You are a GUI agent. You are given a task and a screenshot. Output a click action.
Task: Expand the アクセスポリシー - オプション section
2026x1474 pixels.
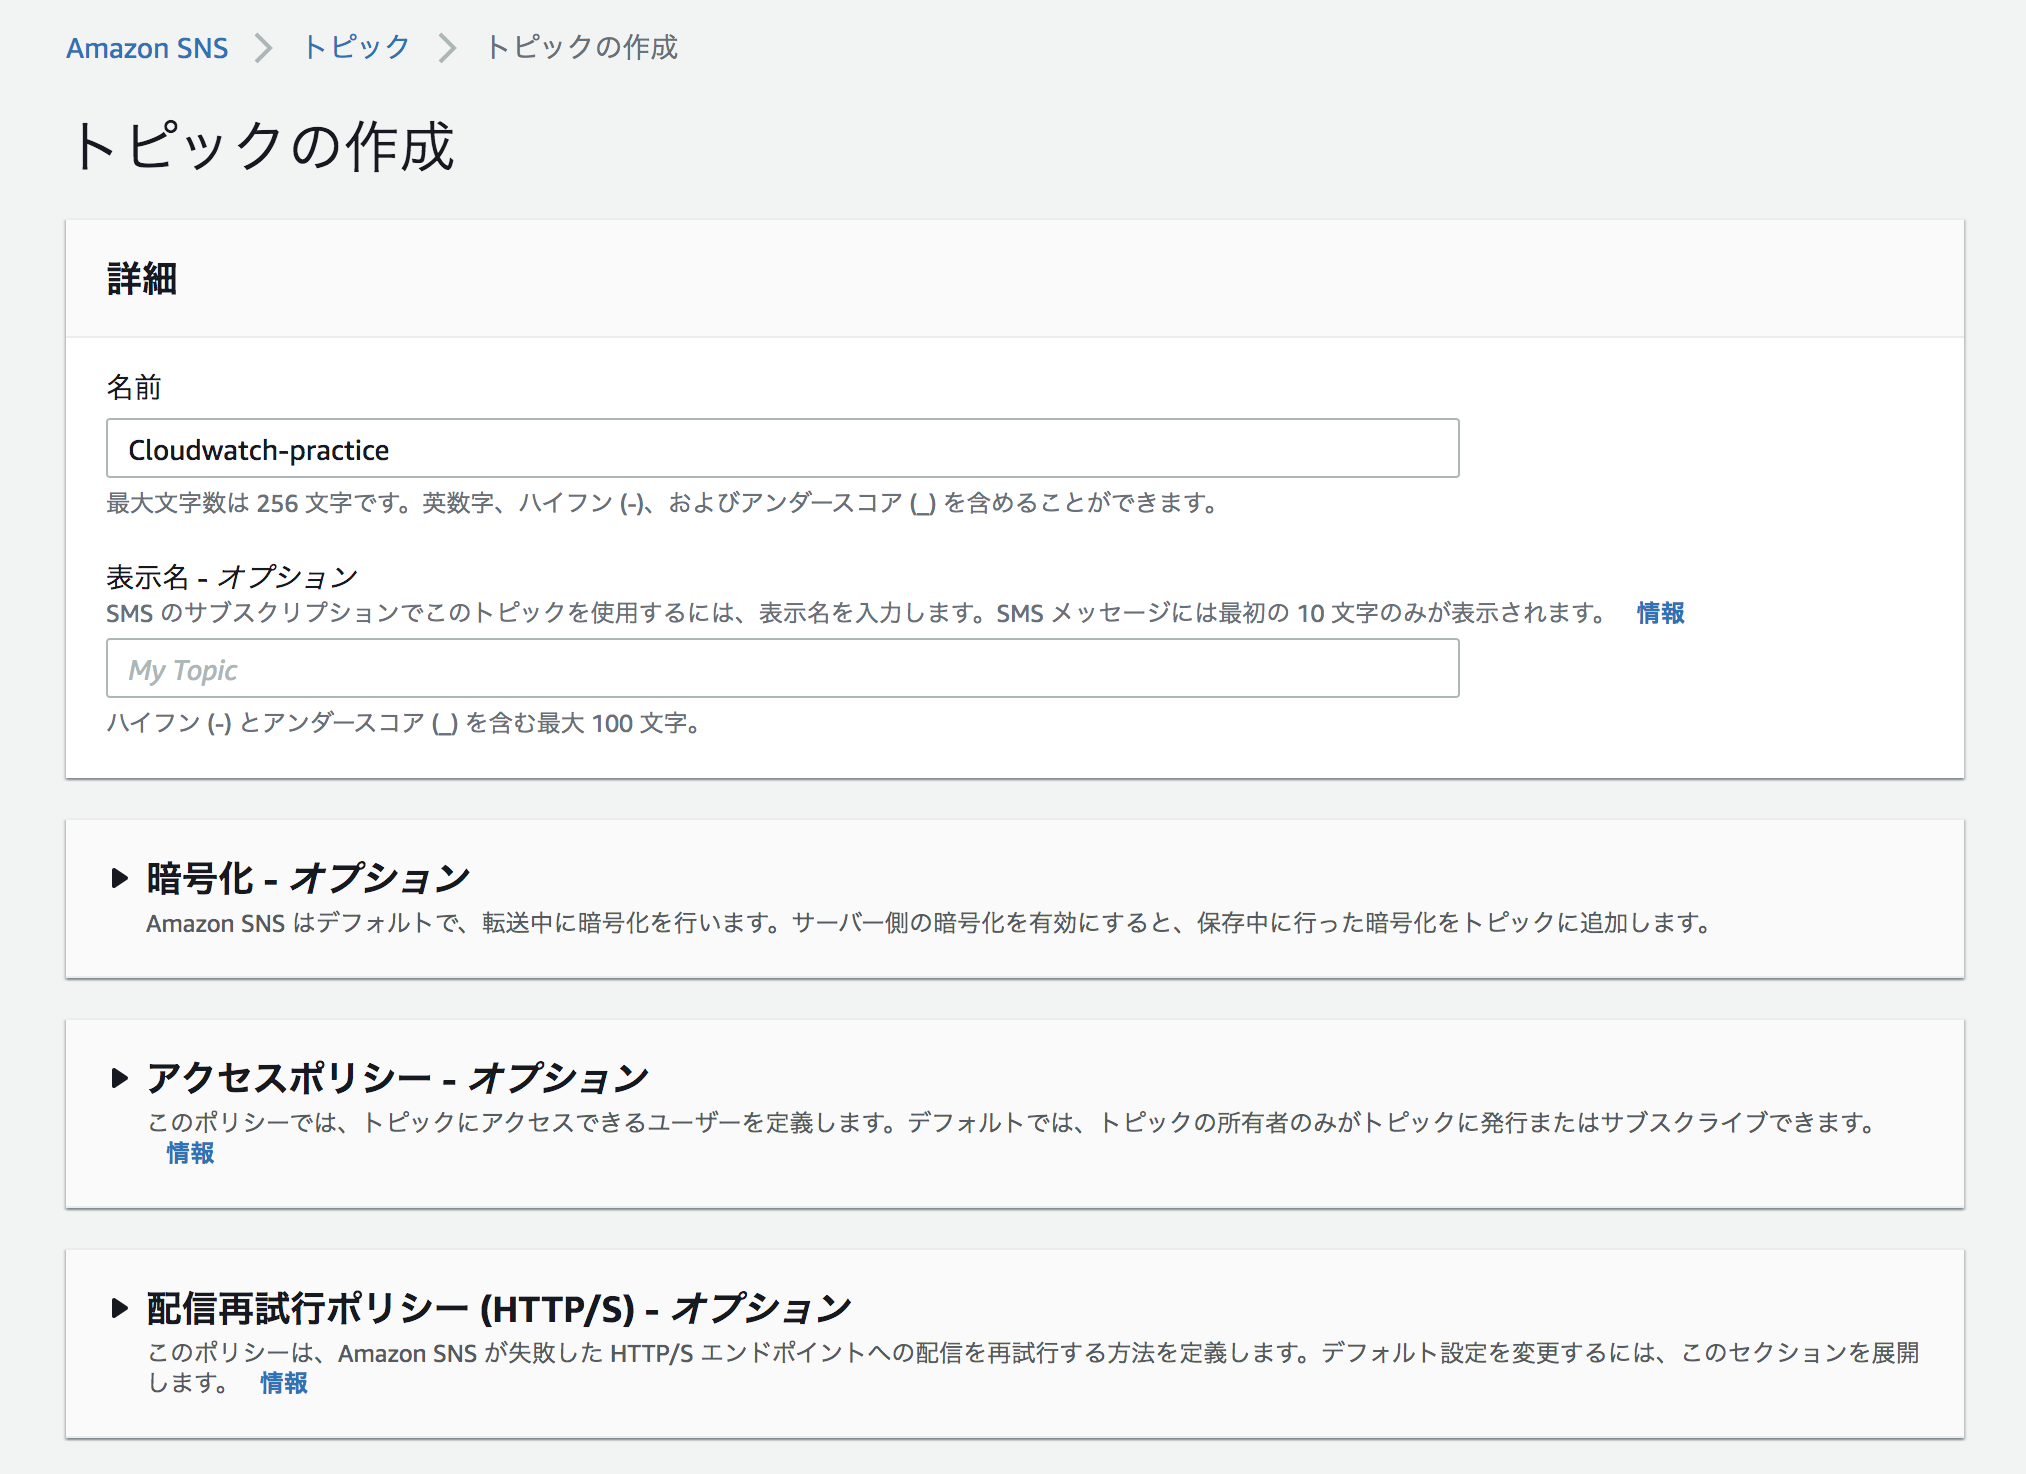396,1078
